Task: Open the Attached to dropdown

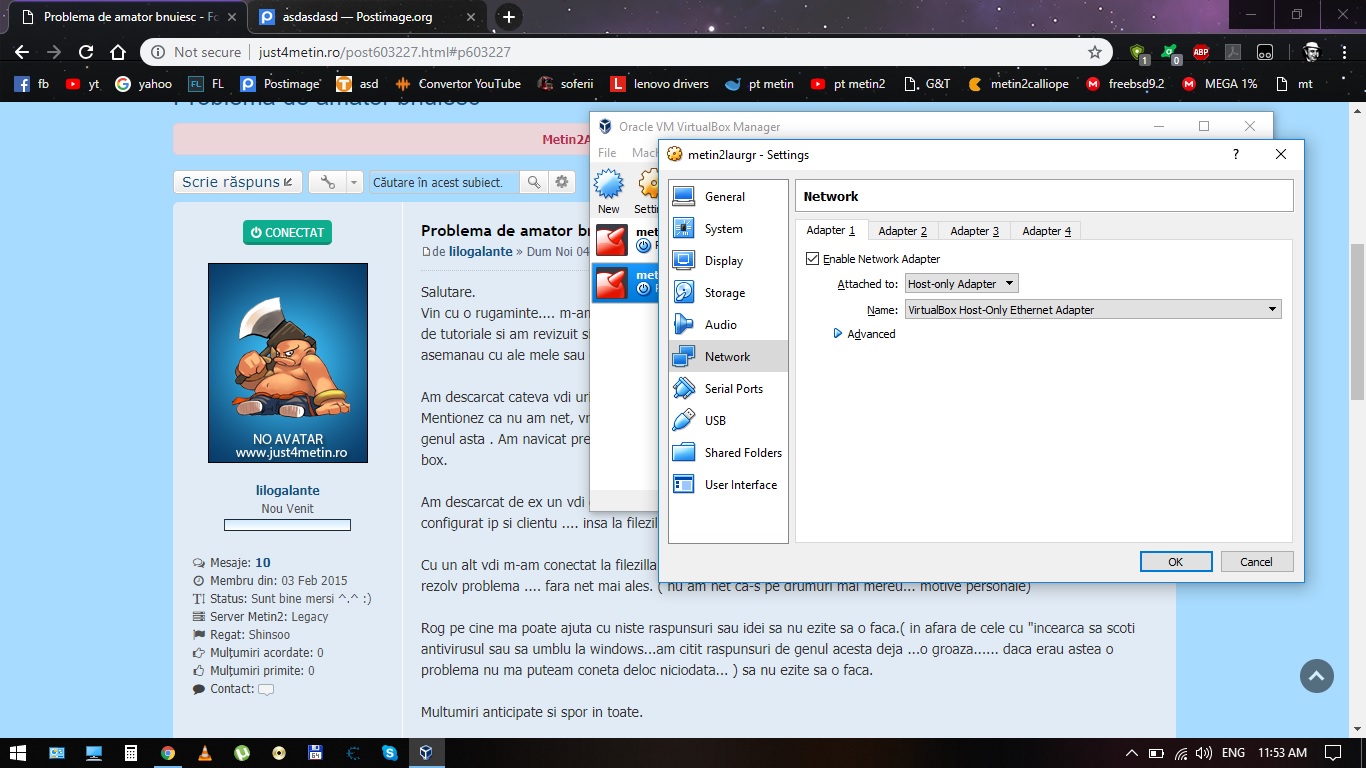Action: click(x=961, y=284)
